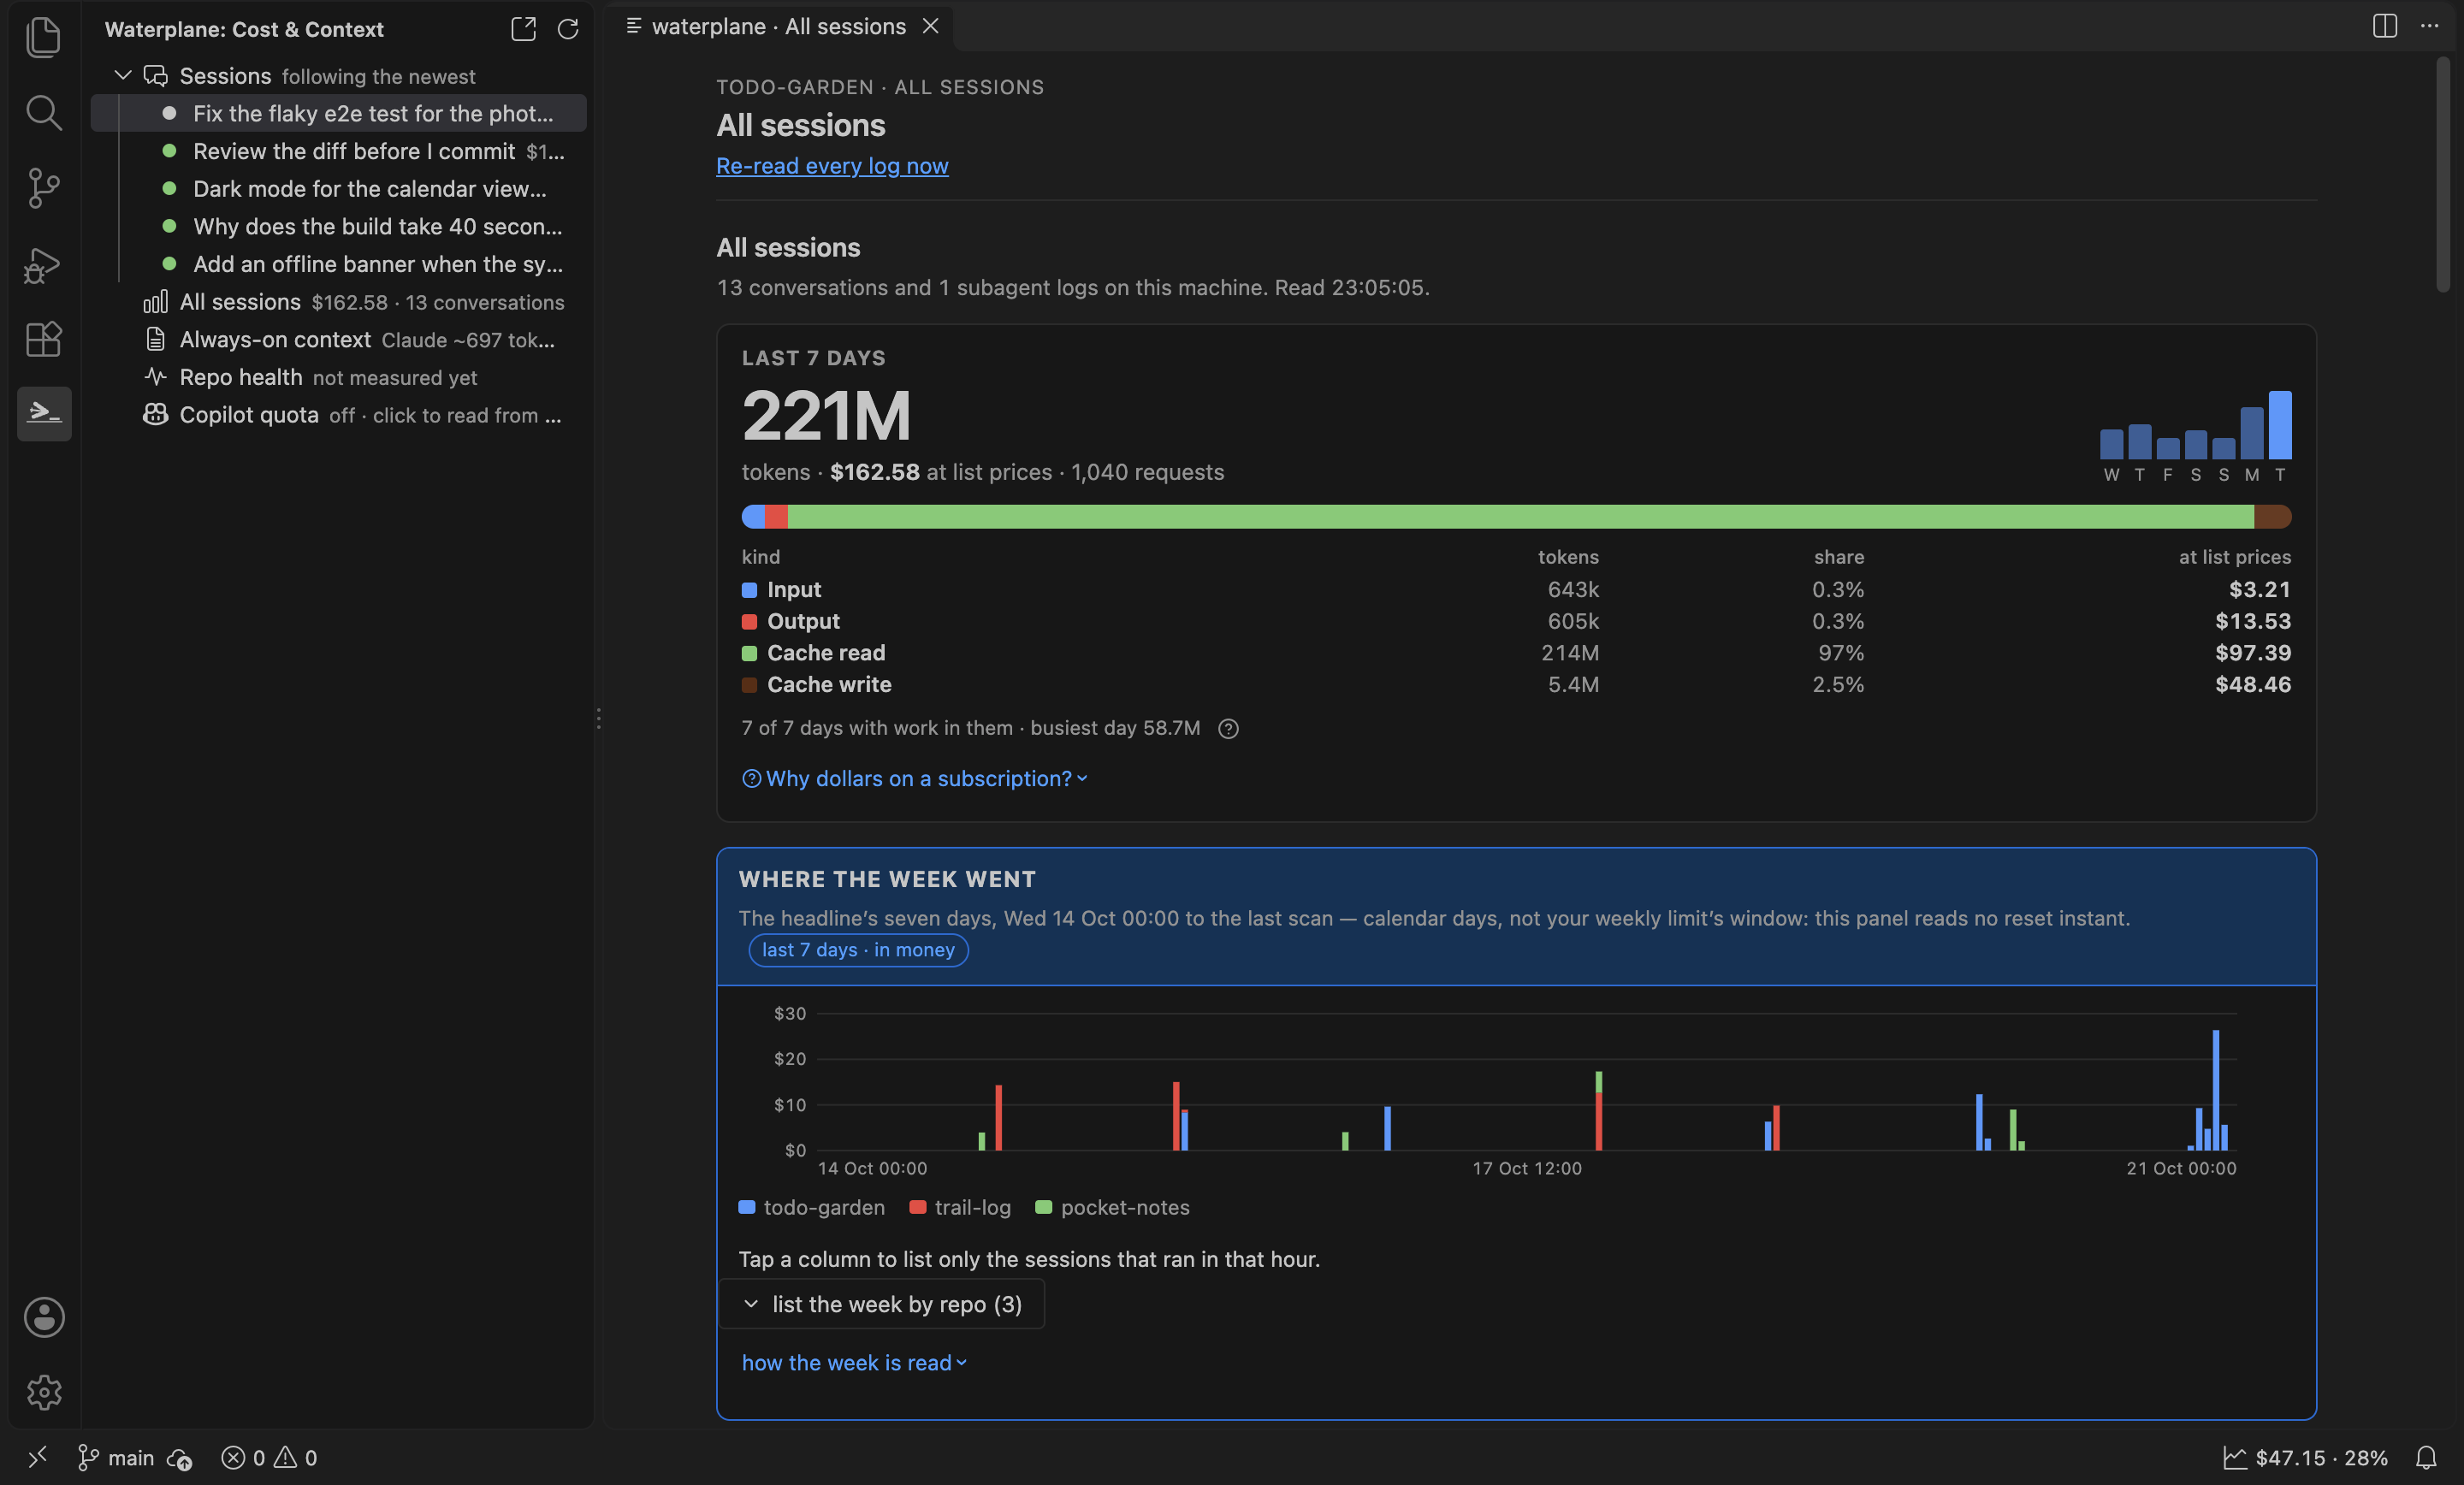
Task: Open session 'Why does the build take 40 seconds'
Action: coord(338,226)
